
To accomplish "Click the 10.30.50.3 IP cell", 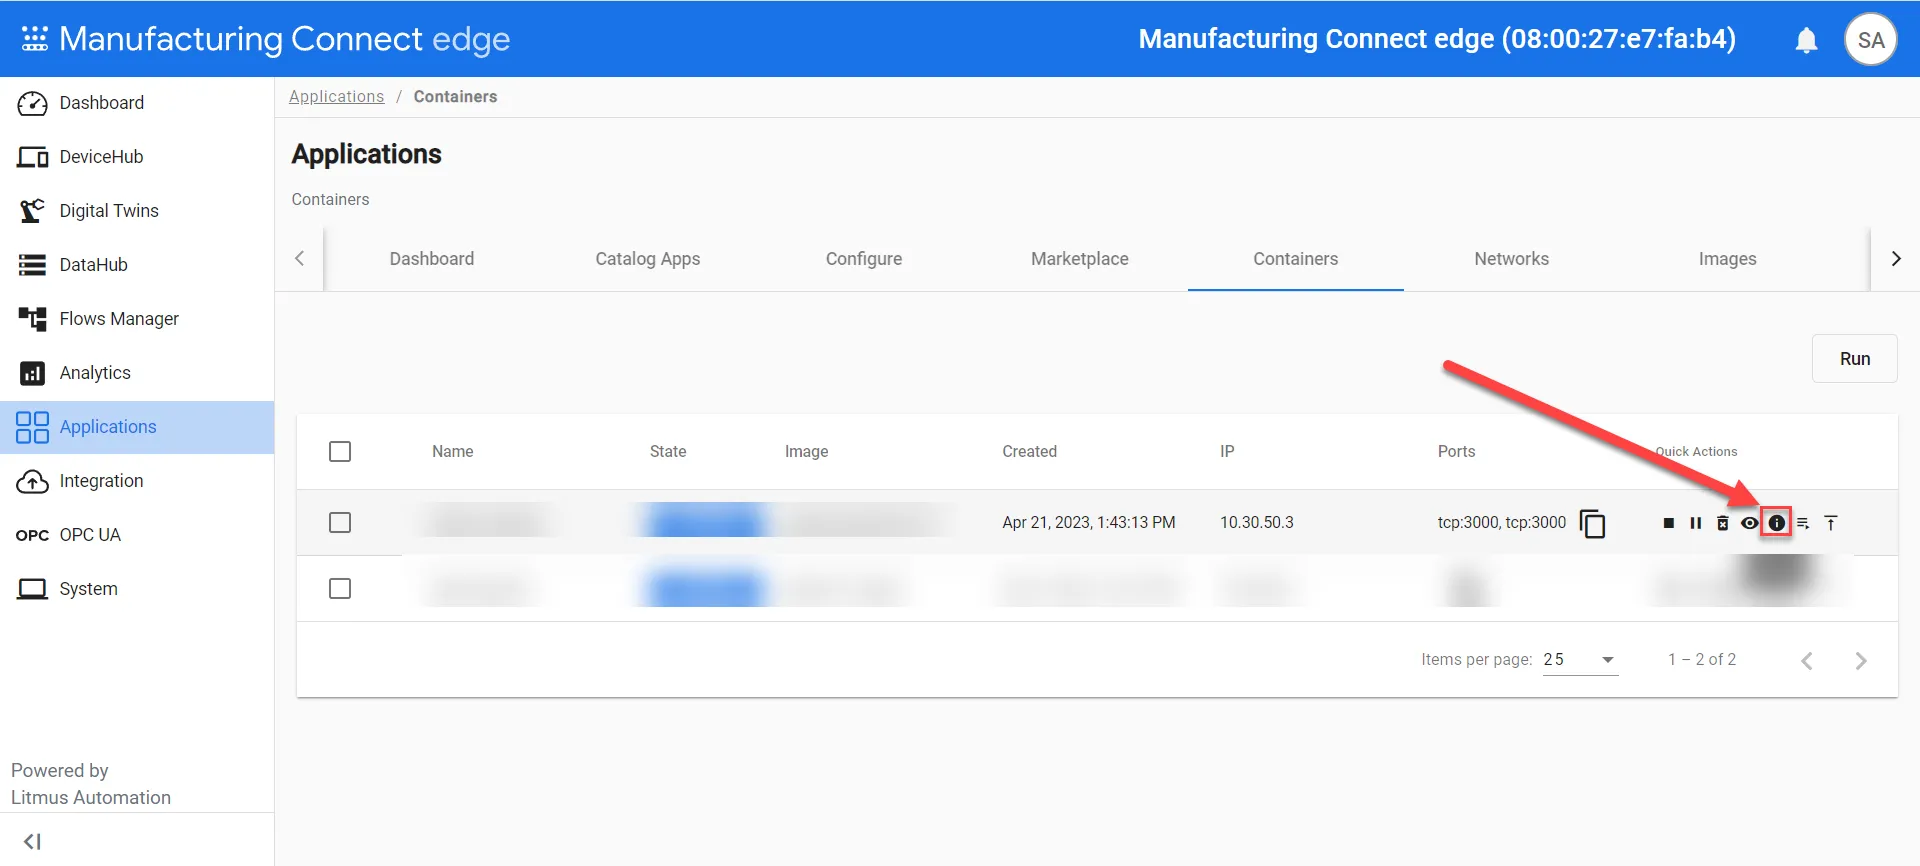I will 1257,523.
